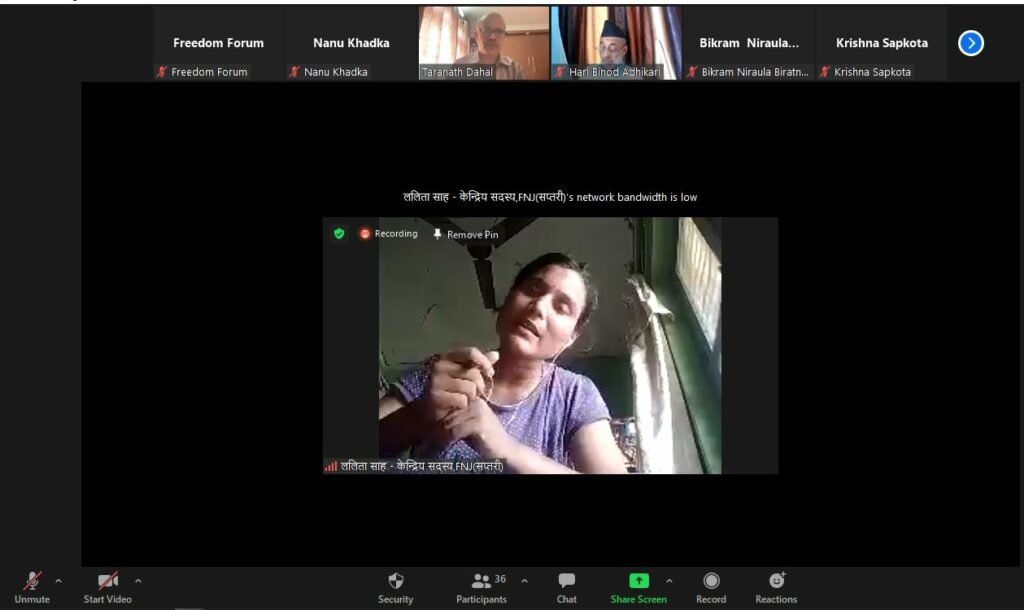Select the Freedom Forum participant tile
The width and height of the screenshot is (1024, 610).
pos(218,43)
